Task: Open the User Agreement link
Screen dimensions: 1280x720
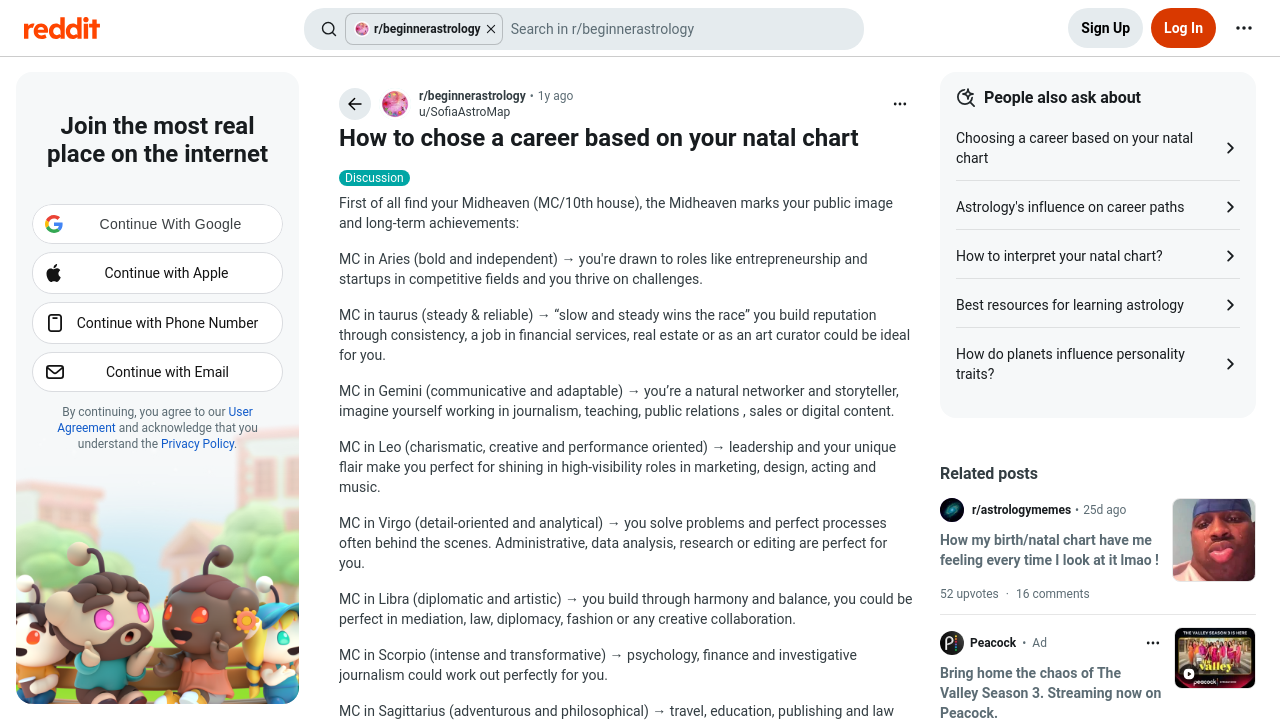Action: point(155,420)
